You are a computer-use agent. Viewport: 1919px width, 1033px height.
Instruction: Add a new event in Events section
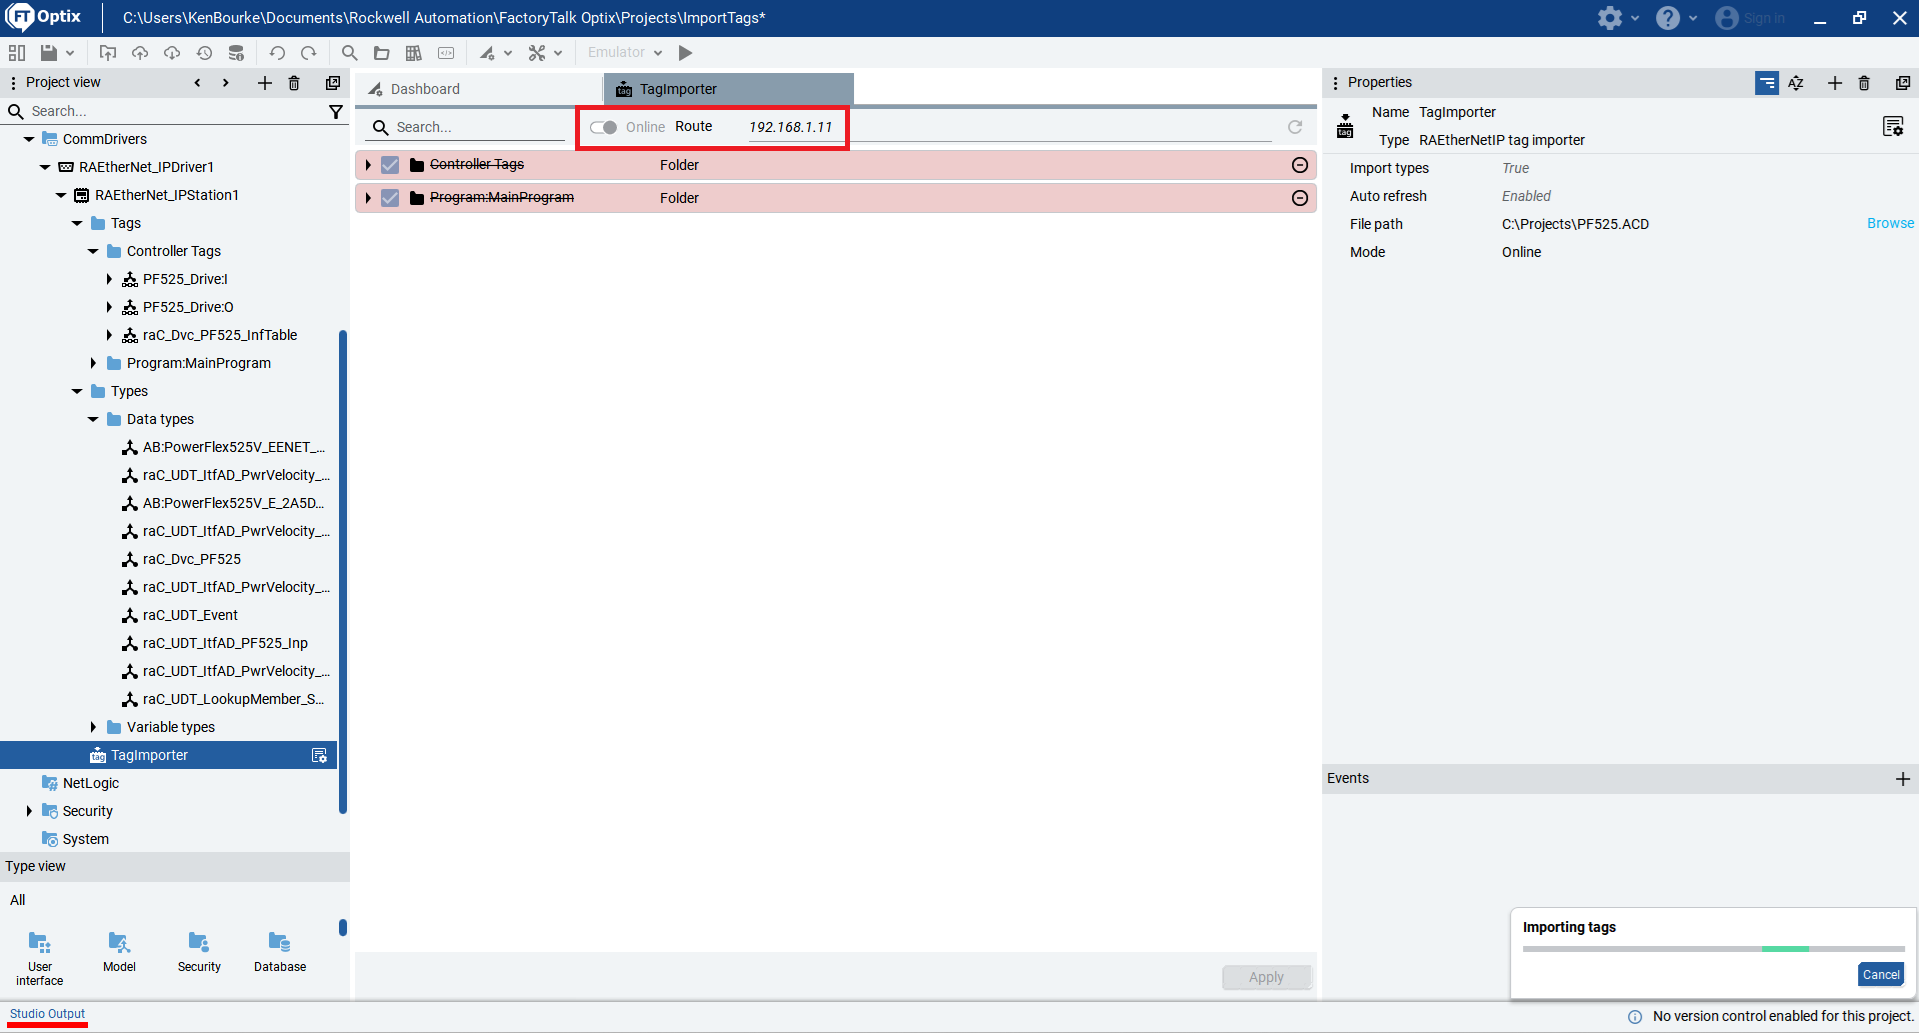(1903, 779)
